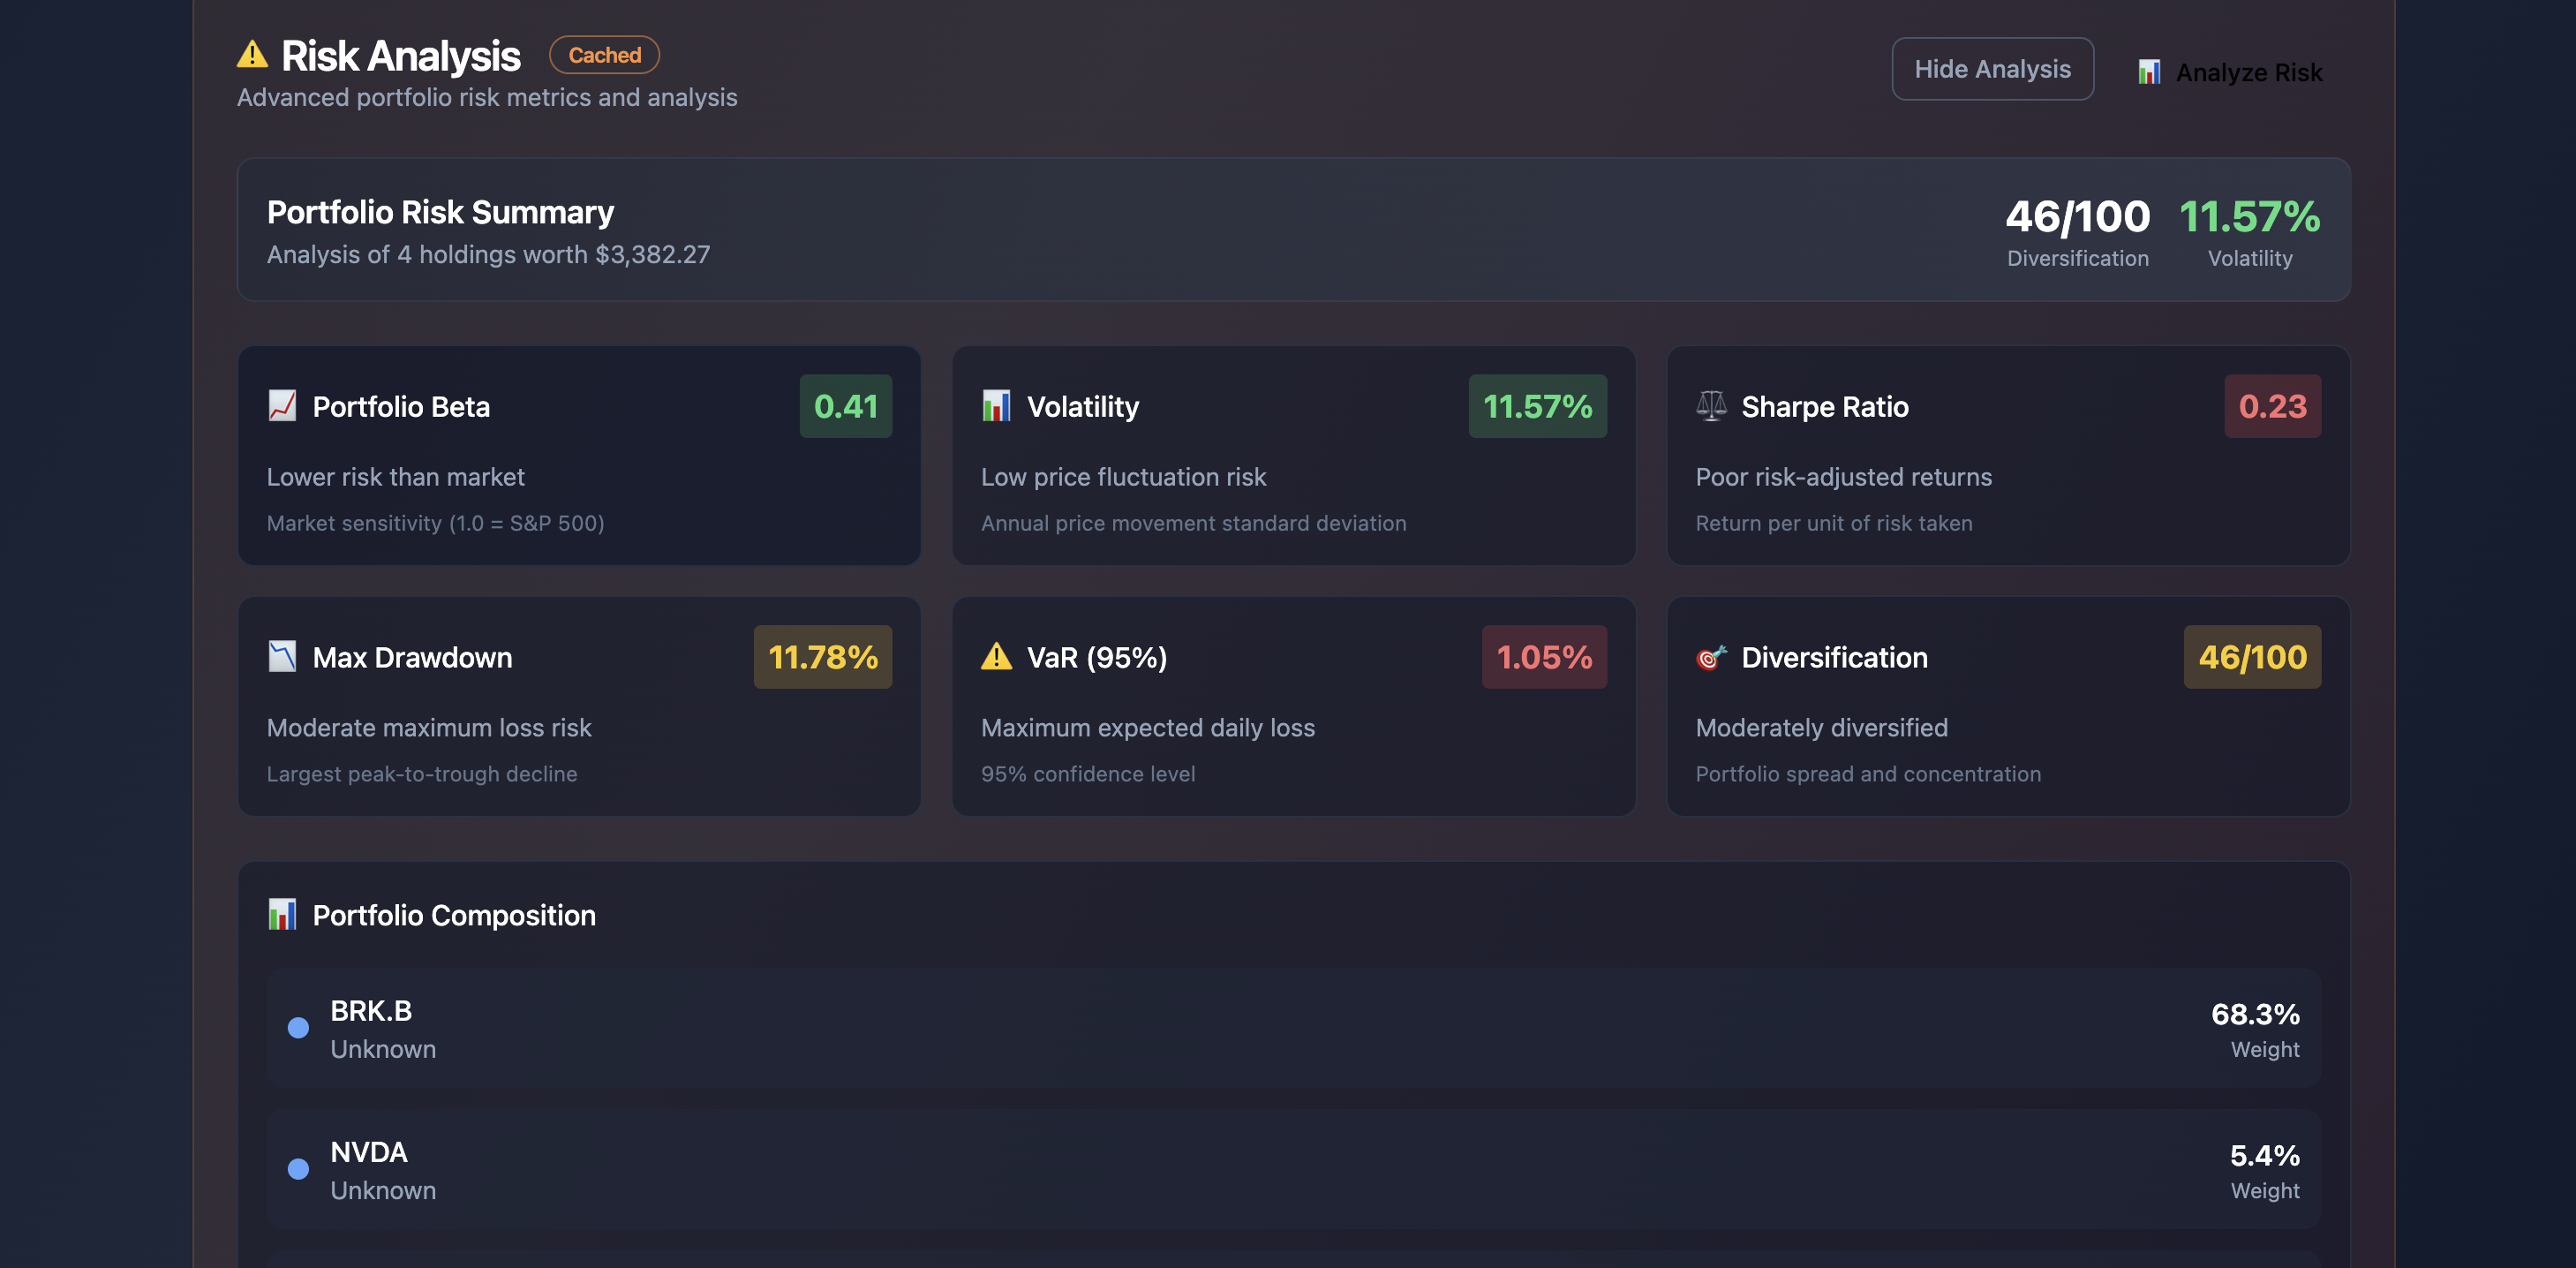Click the blue dot next to BRK.B
2576x1268 pixels.
[298, 1028]
